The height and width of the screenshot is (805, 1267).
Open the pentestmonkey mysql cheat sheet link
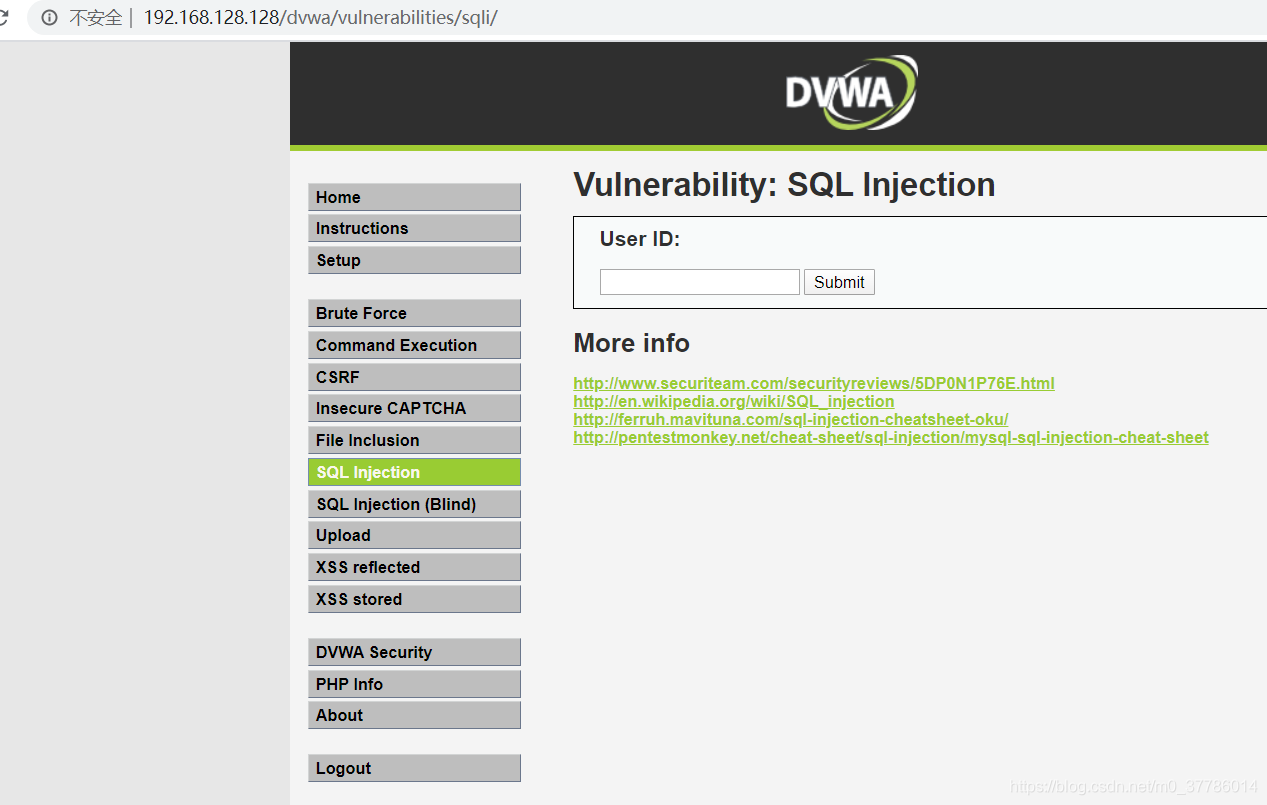(891, 437)
